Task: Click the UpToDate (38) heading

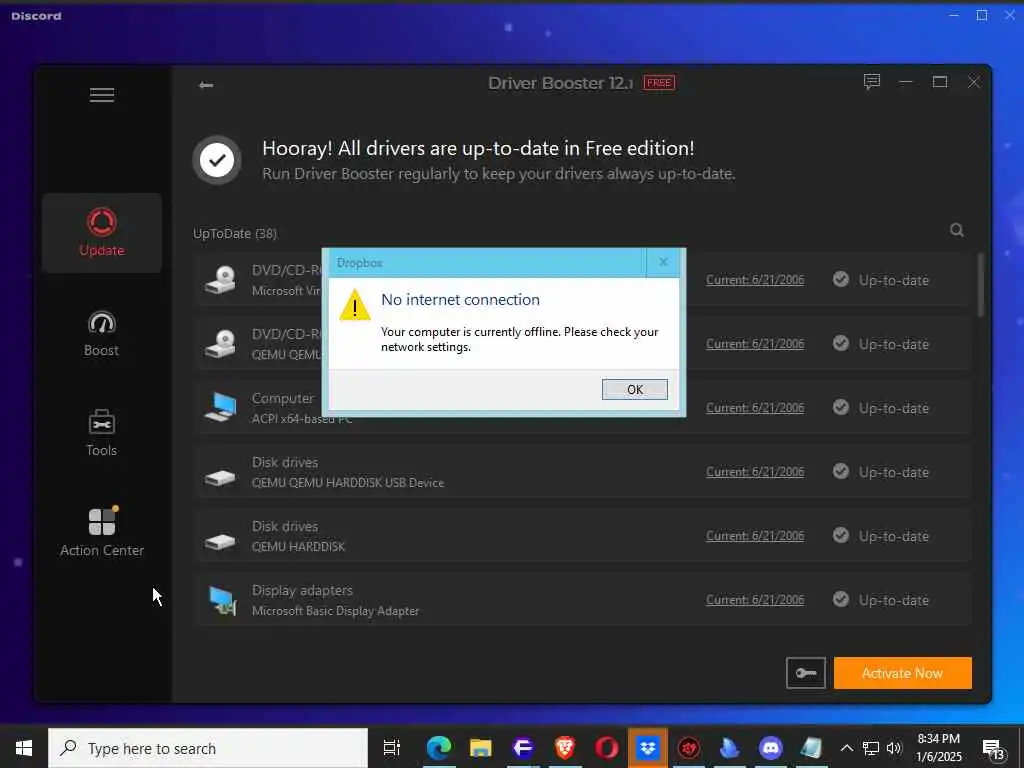Action: pyautogui.click(x=235, y=234)
